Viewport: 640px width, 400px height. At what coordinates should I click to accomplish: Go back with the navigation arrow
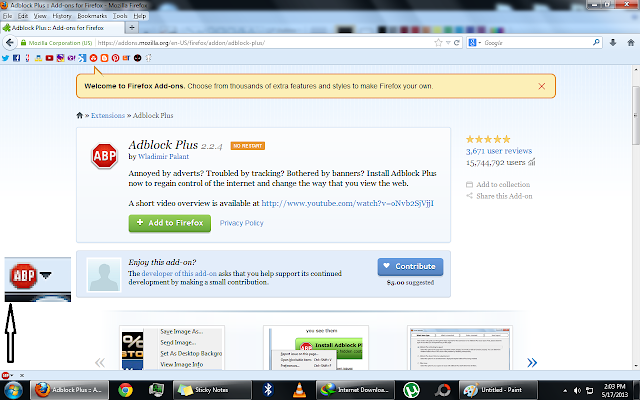coord(10,42)
